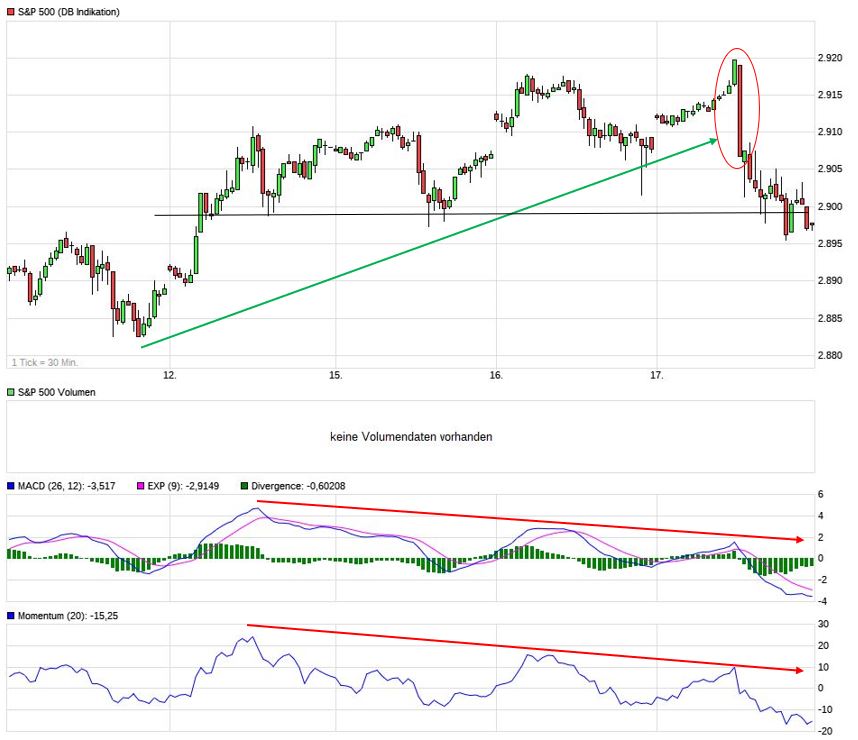
Task: Click the 2.885 price axis label
Action: (x=830, y=318)
